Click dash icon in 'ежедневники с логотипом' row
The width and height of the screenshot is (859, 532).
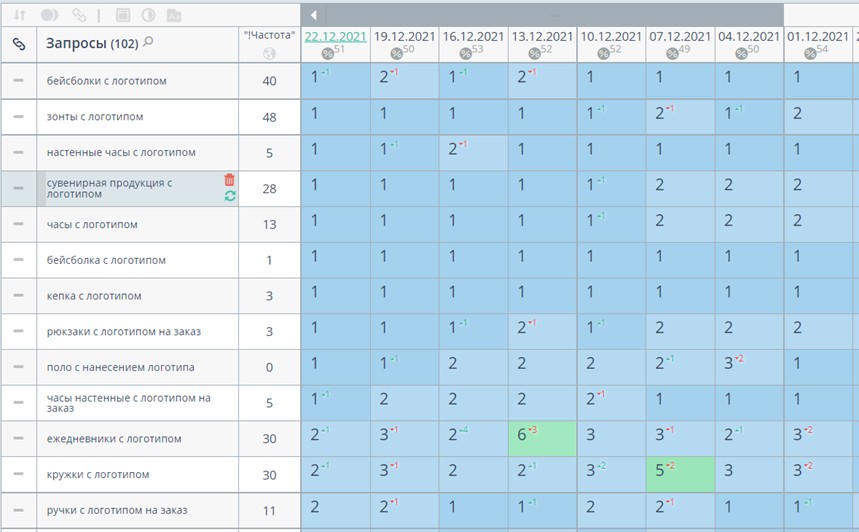coord(18,438)
